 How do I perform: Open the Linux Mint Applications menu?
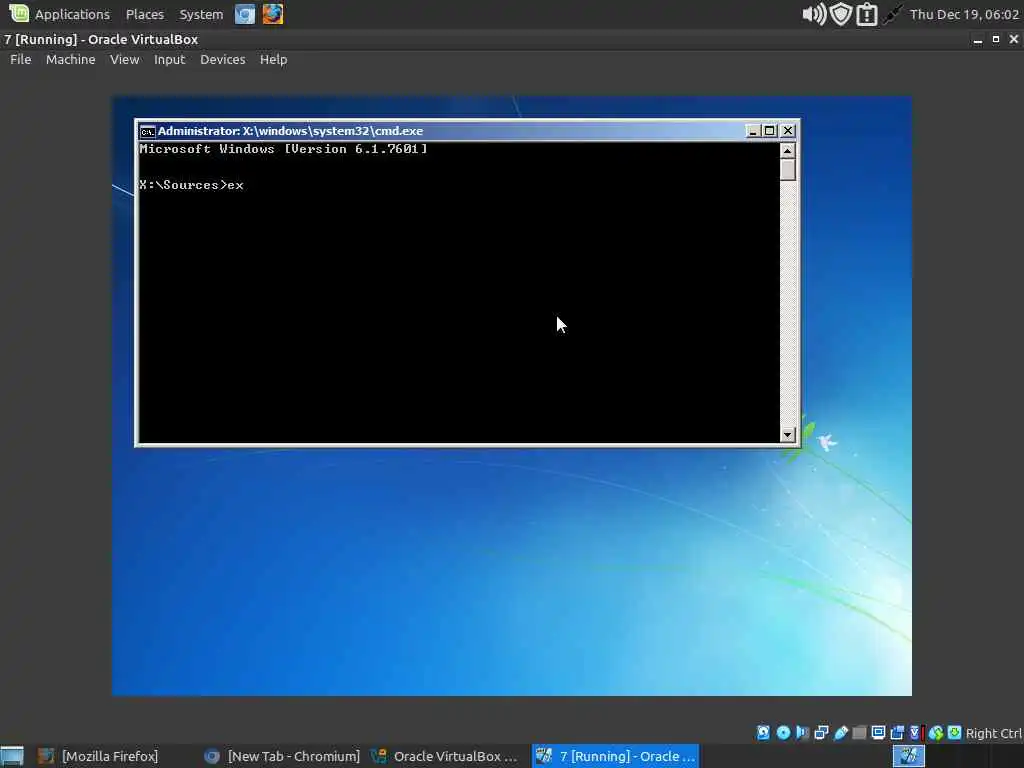pyautogui.click(x=59, y=14)
